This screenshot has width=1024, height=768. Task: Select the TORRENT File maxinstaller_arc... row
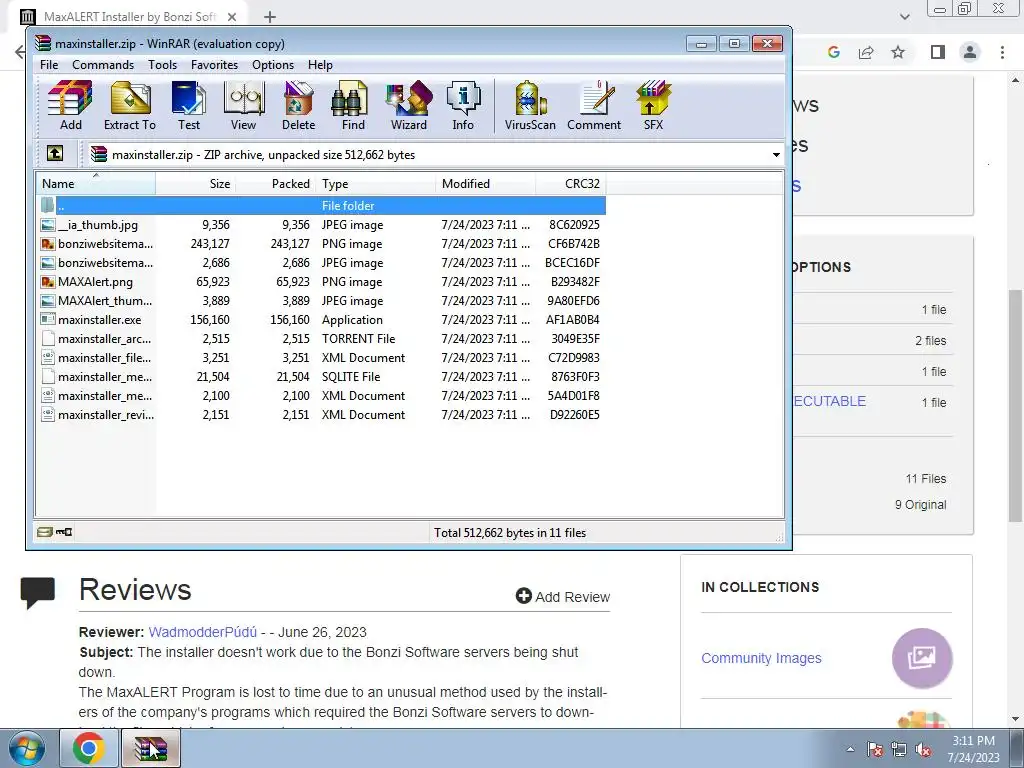click(x=321, y=338)
